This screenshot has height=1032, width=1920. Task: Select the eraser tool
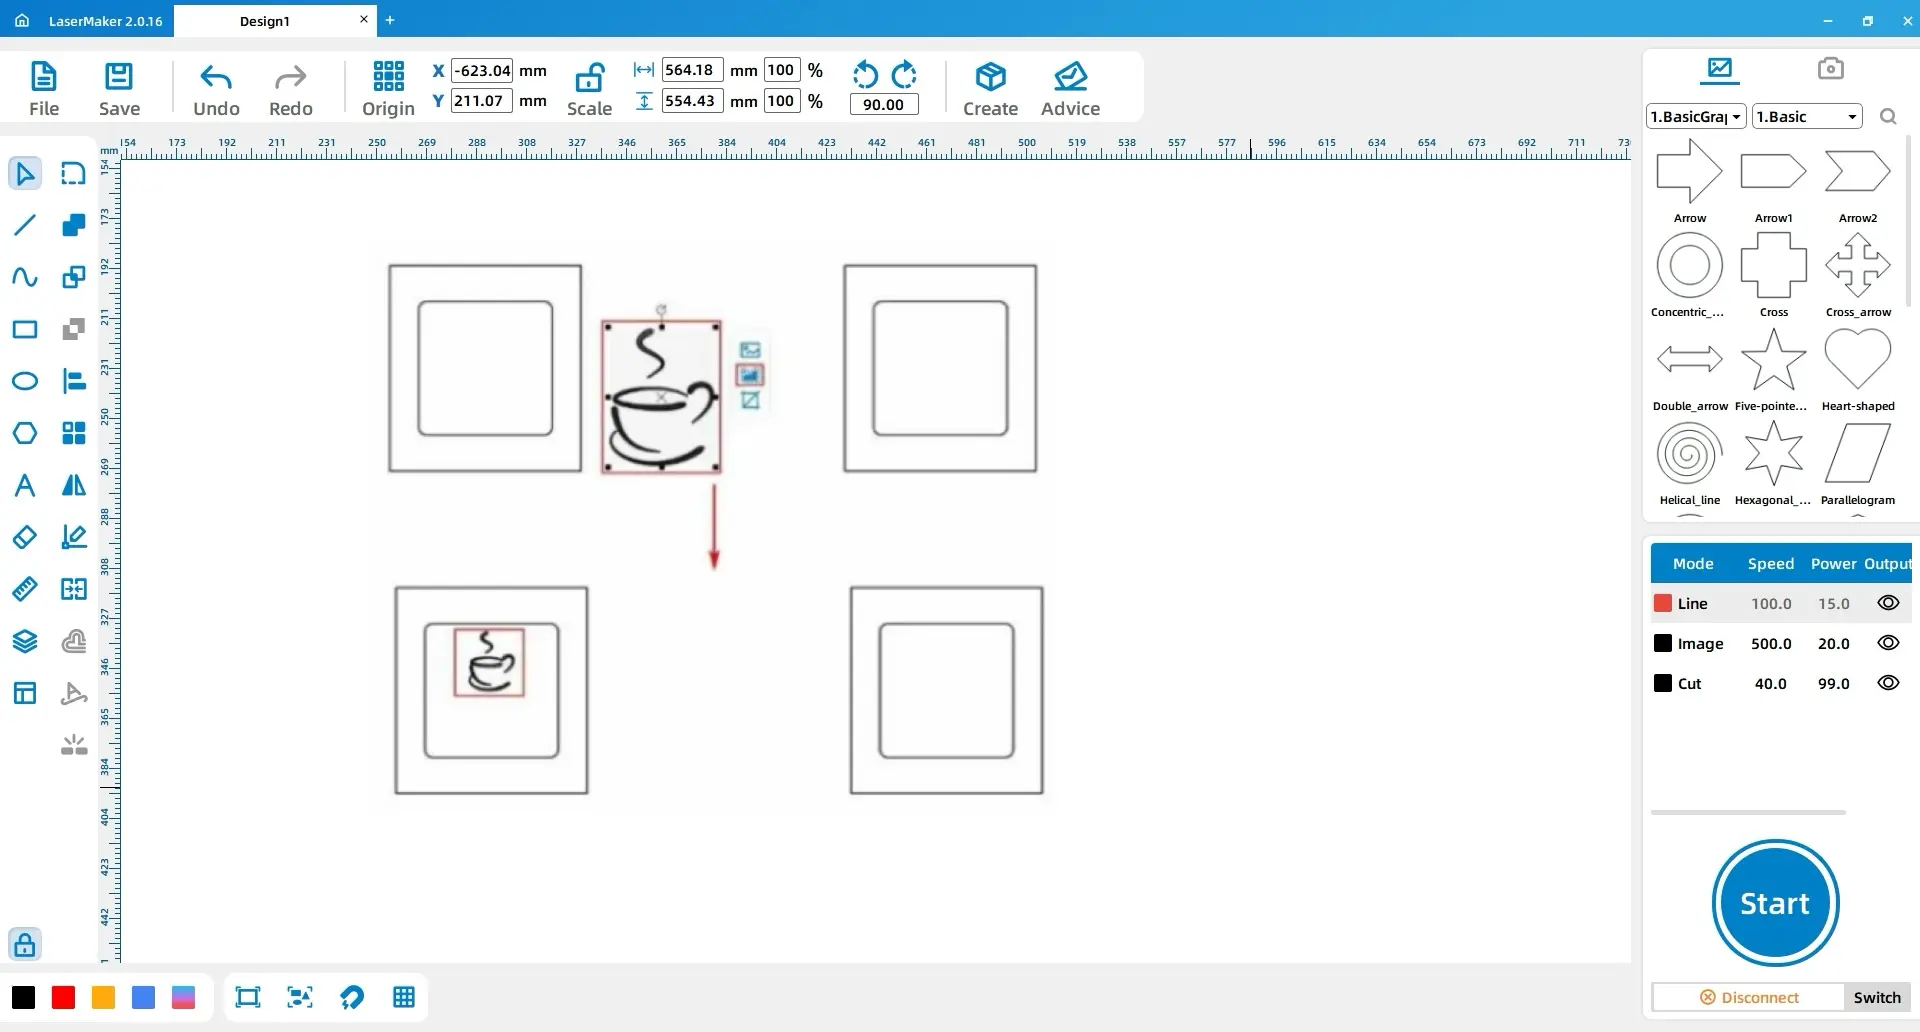click(24, 537)
